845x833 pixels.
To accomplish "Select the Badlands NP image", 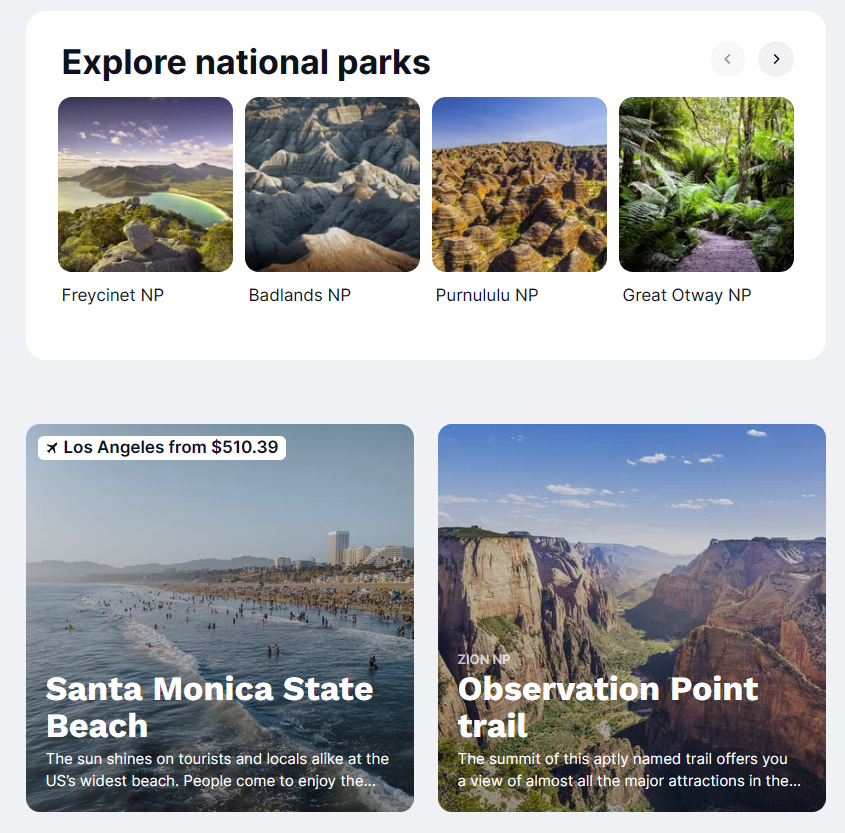I will point(332,184).
